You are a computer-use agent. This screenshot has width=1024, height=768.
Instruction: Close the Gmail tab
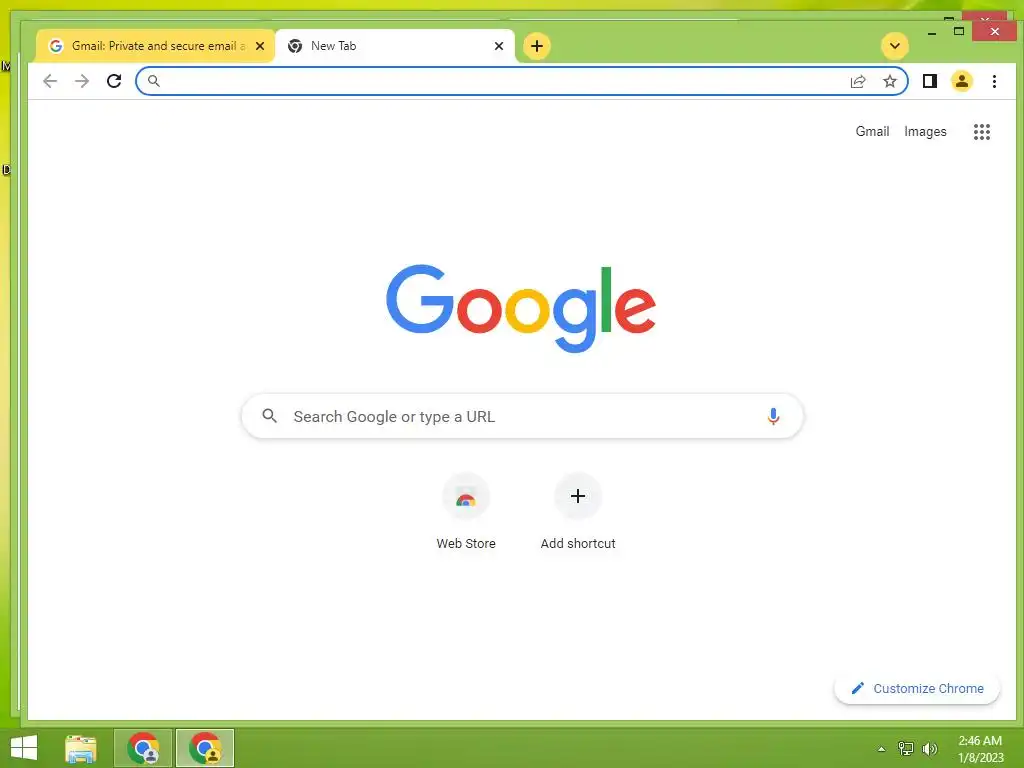coord(260,46)
